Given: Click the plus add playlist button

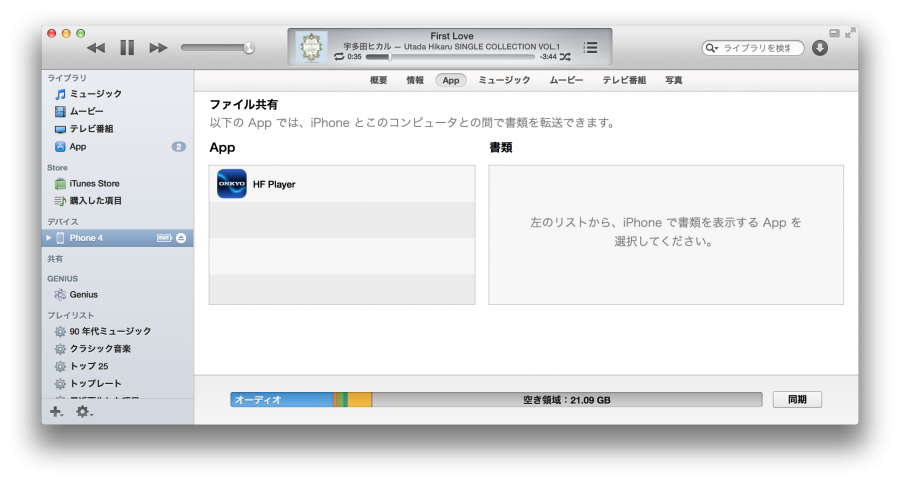Looking at the screenshot, I should (56, 411).
